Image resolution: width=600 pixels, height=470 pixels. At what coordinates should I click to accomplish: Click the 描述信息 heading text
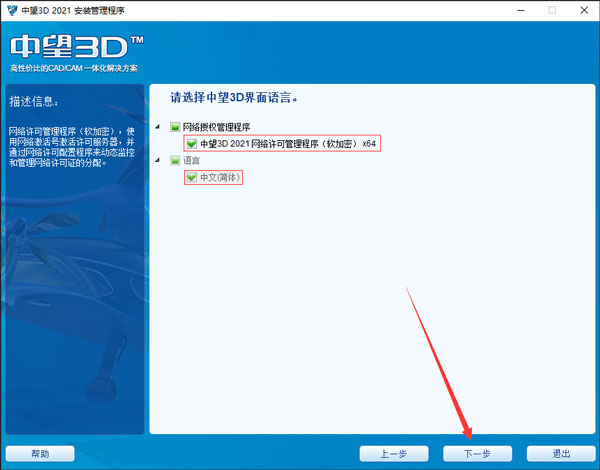click(x=34, y=101)
